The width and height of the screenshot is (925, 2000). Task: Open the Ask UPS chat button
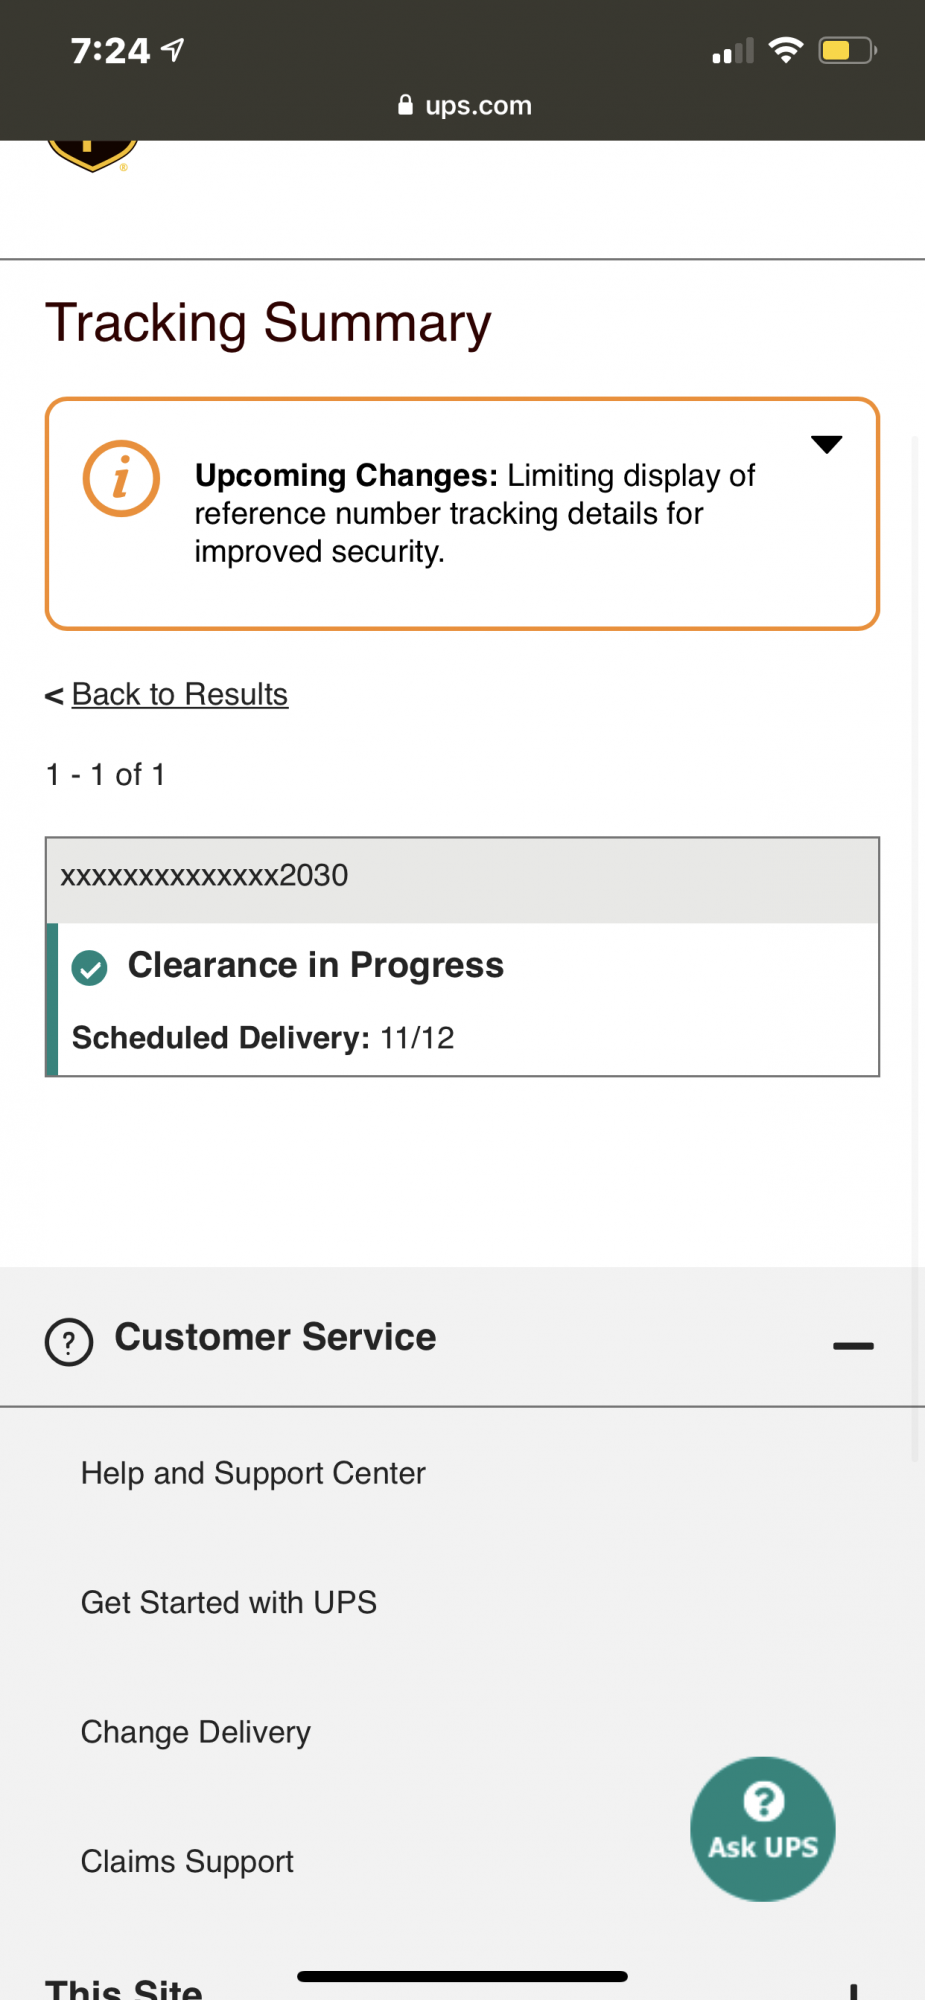762,1828
